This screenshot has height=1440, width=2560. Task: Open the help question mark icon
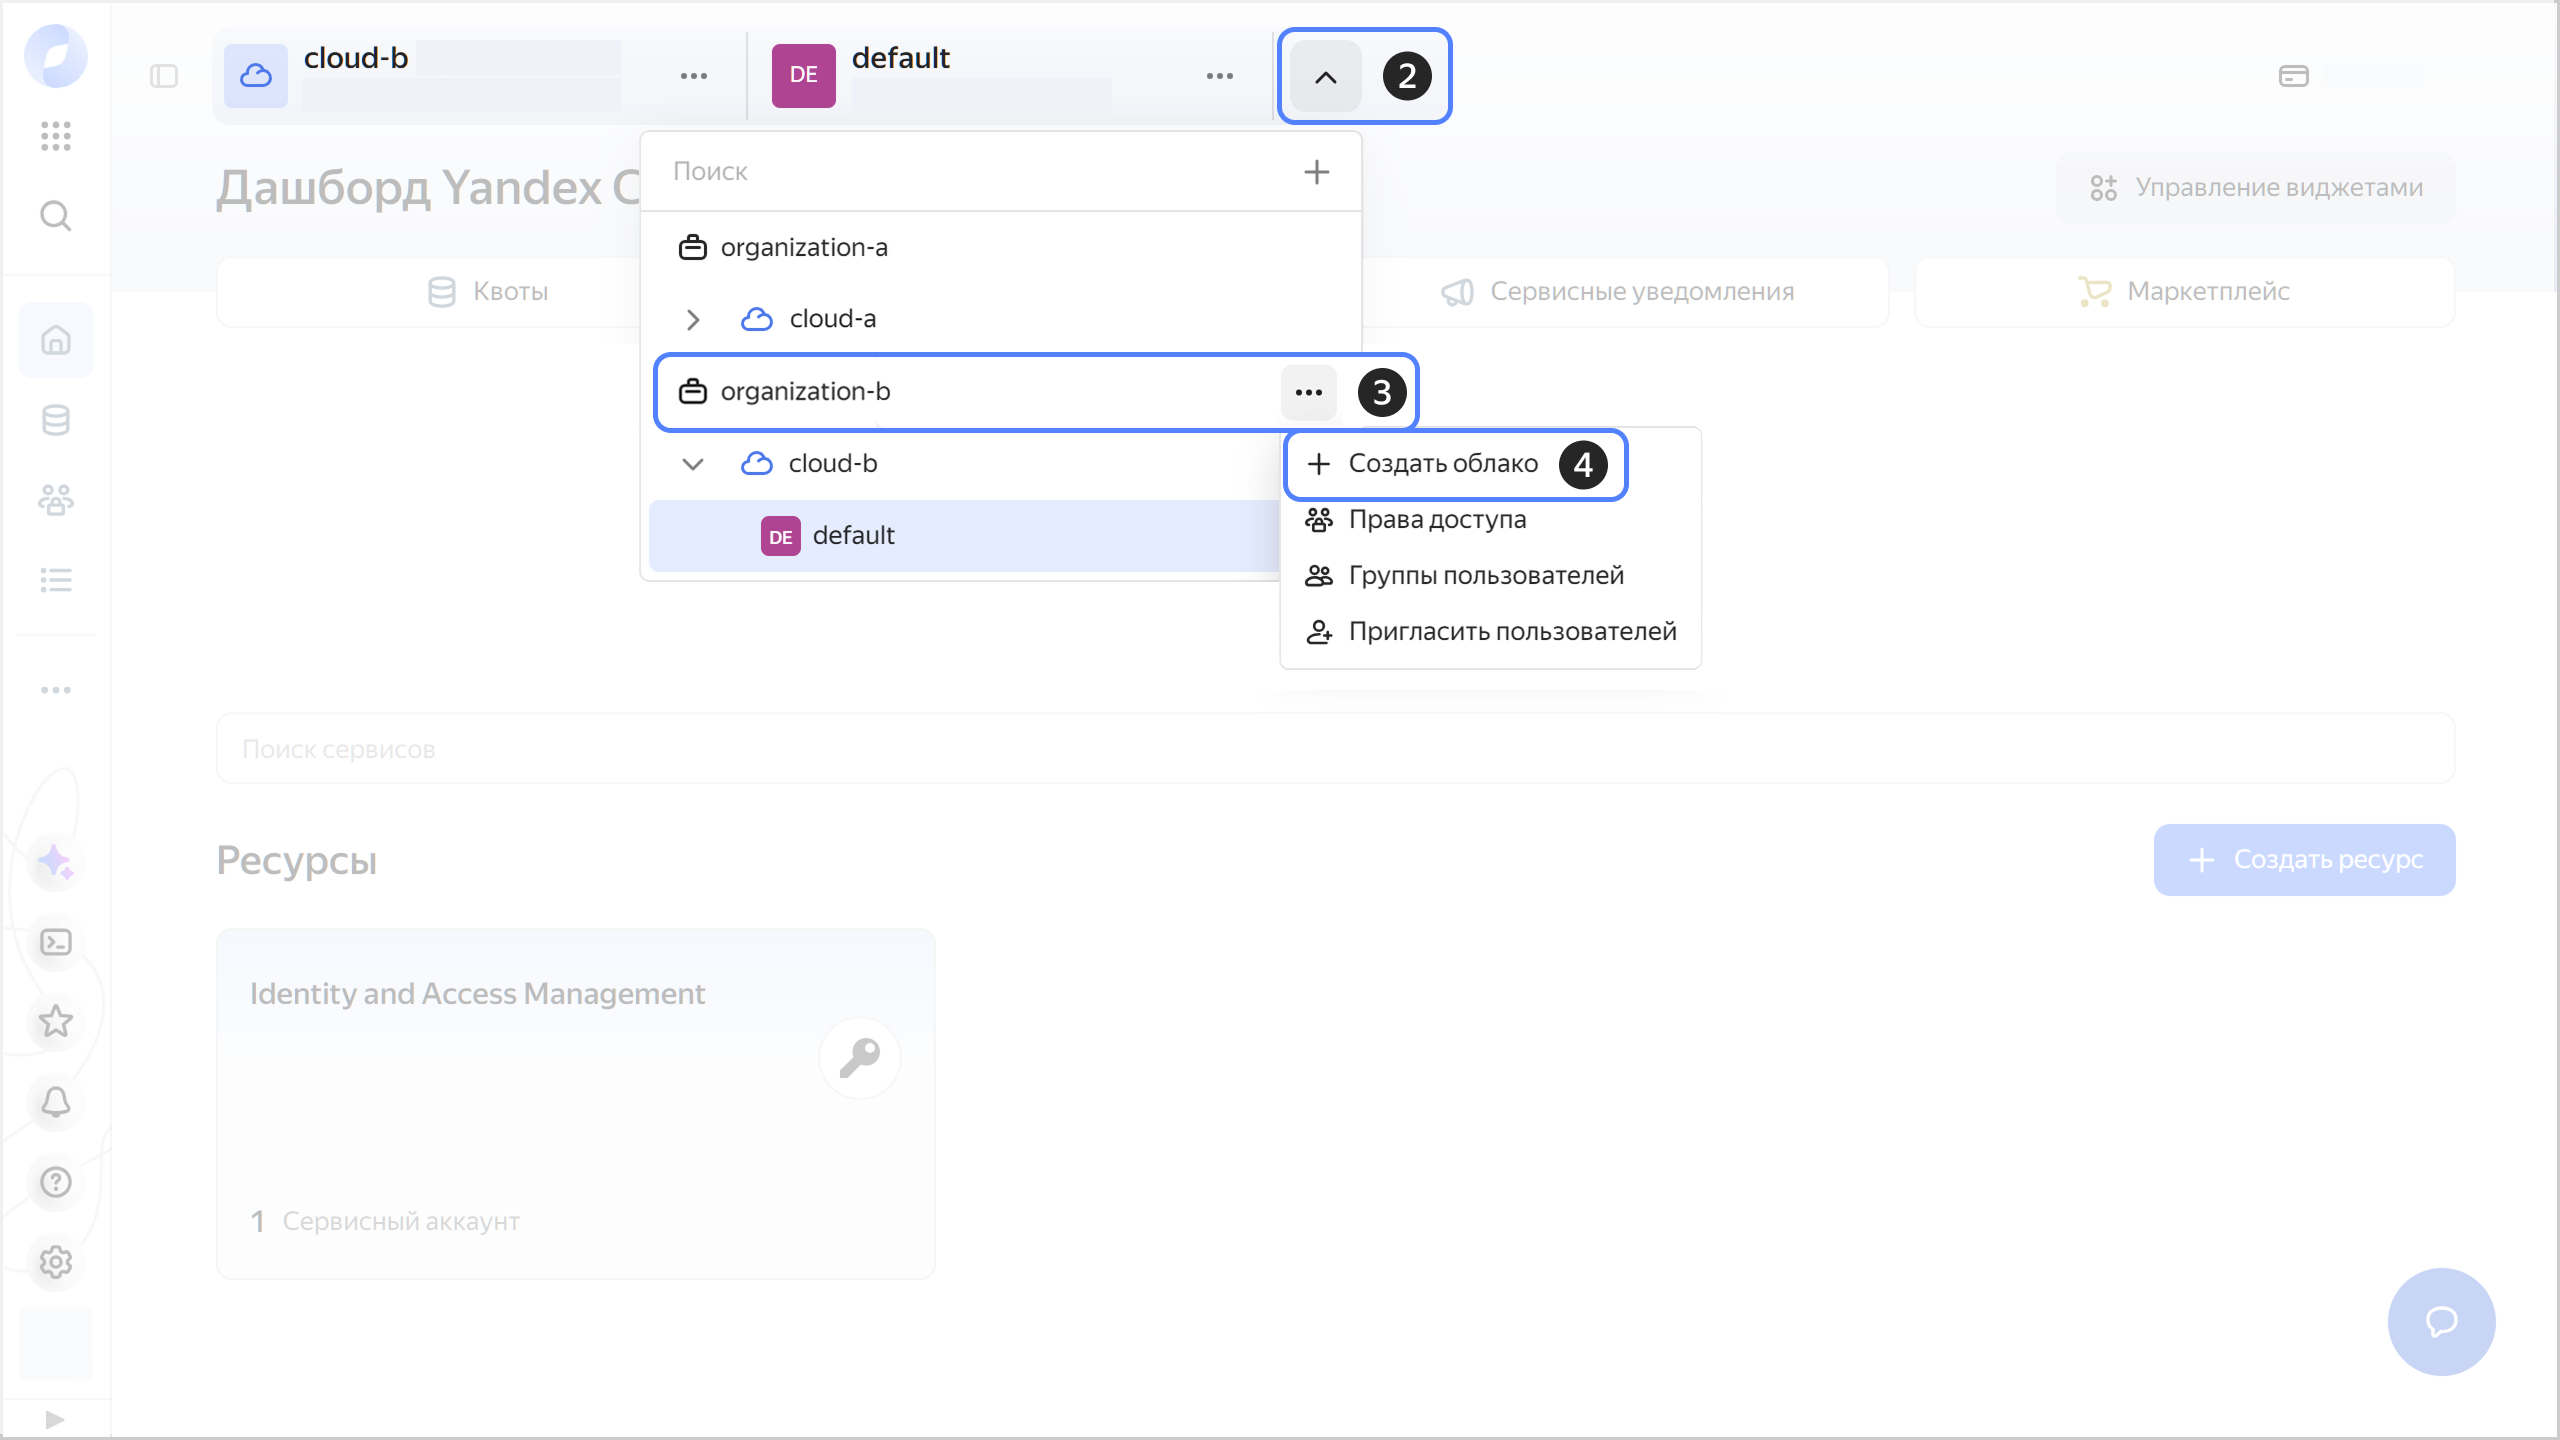(x=56, y=1182)
